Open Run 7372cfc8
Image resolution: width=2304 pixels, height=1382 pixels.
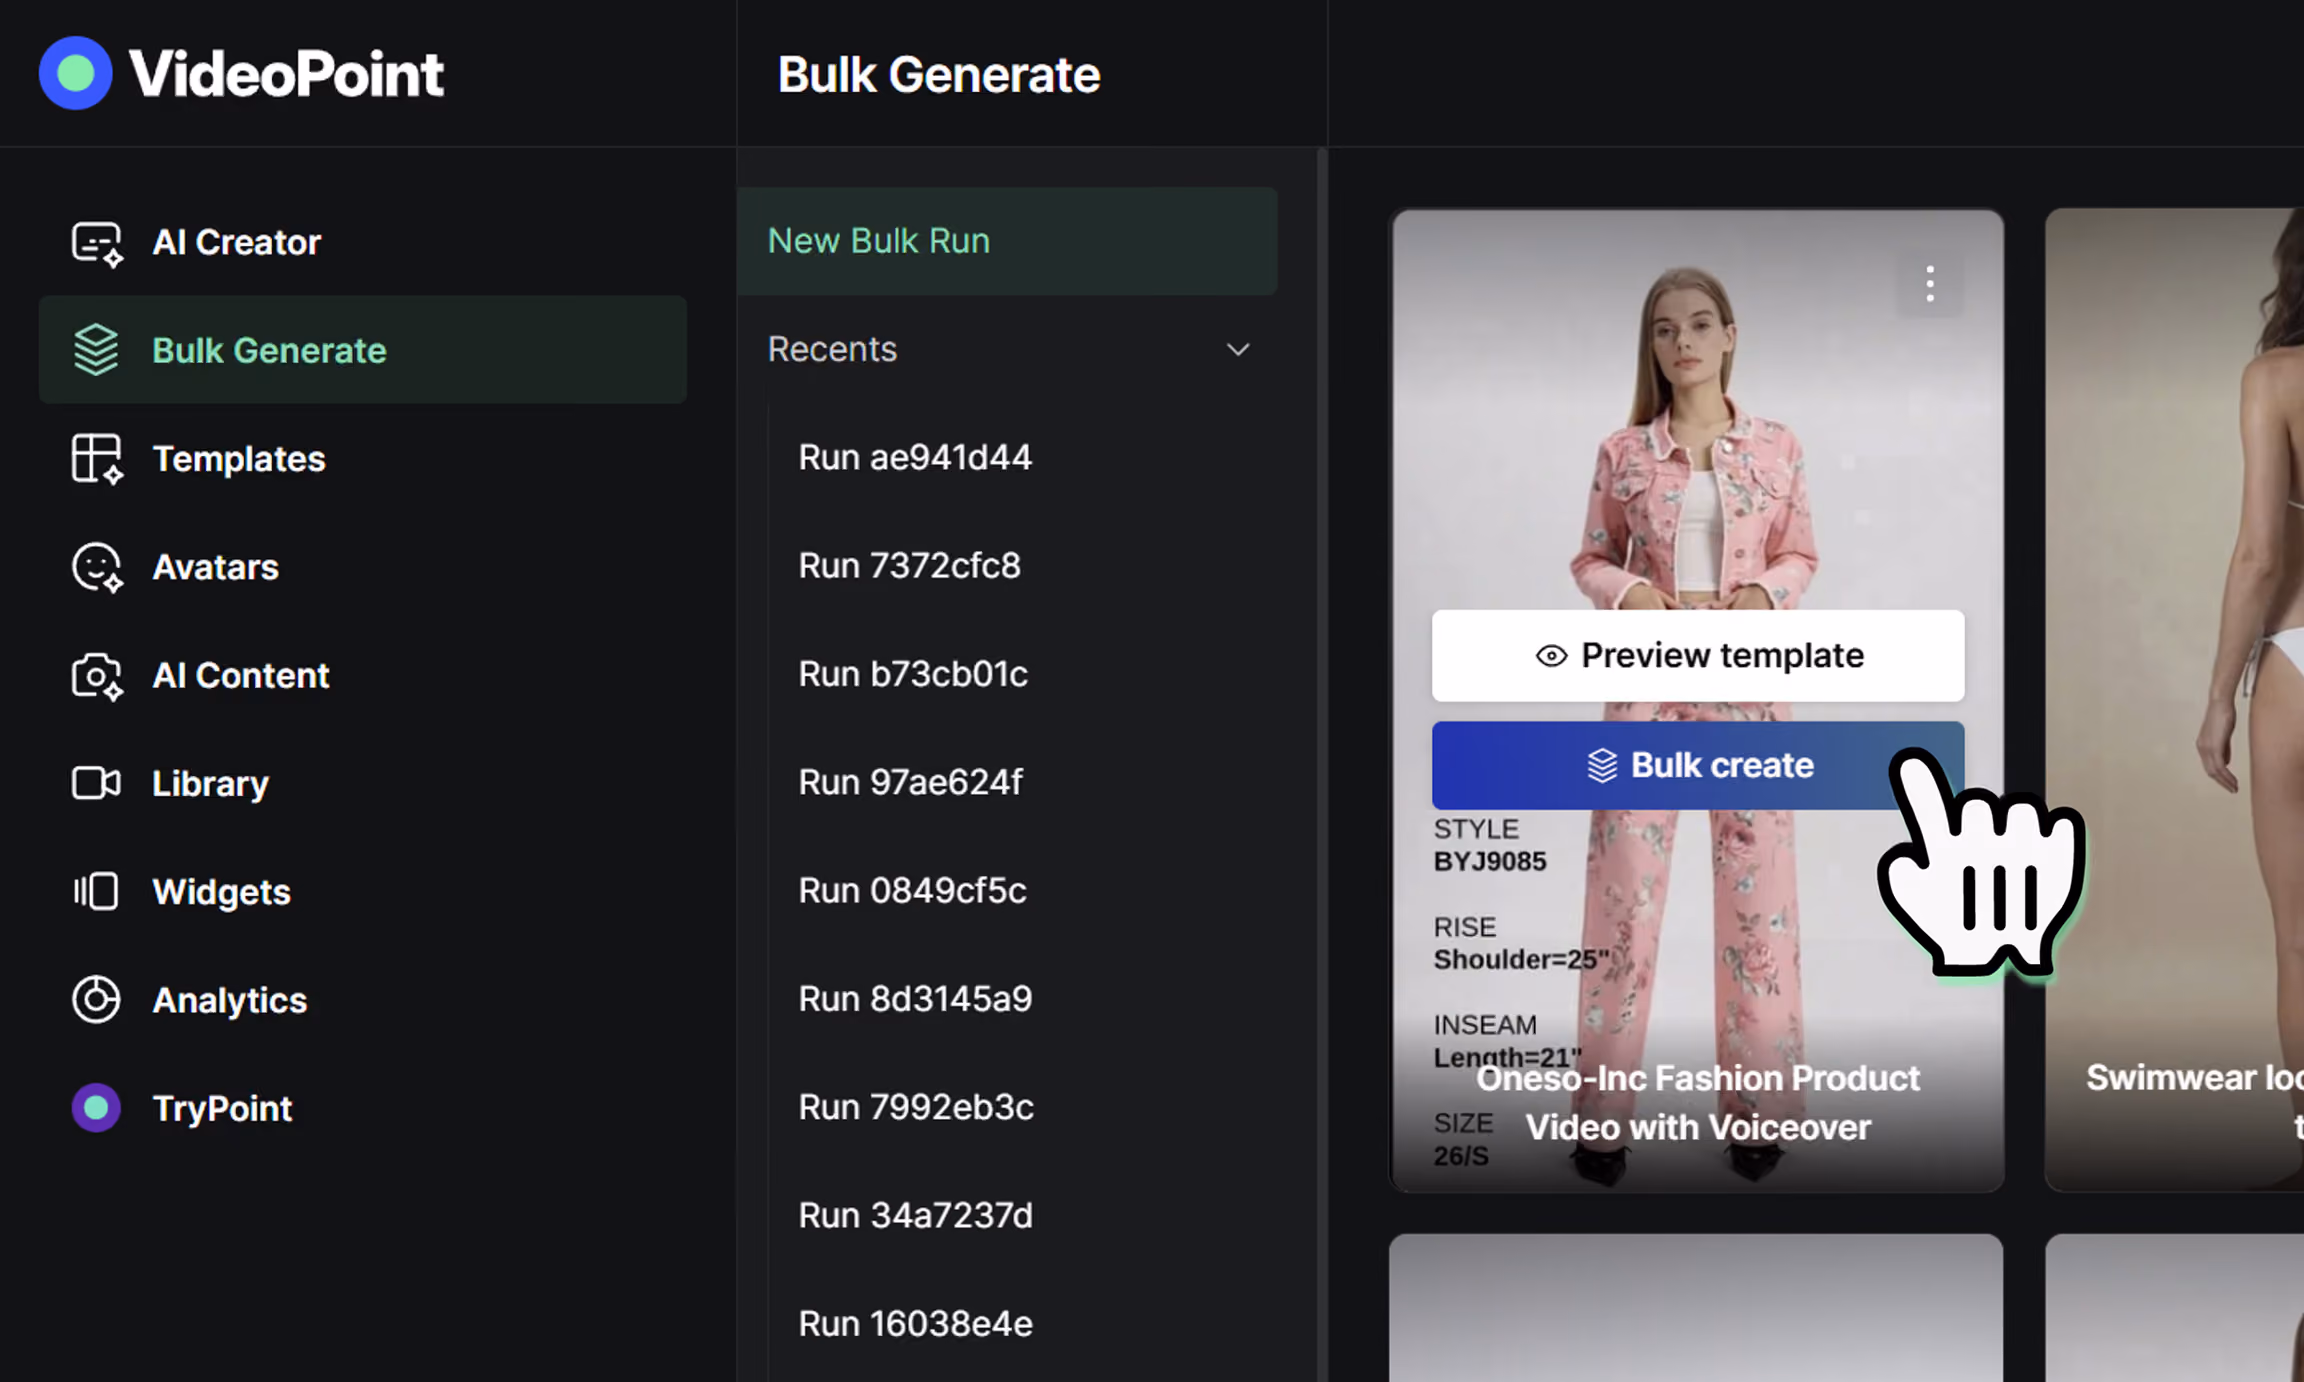point(909,565)
